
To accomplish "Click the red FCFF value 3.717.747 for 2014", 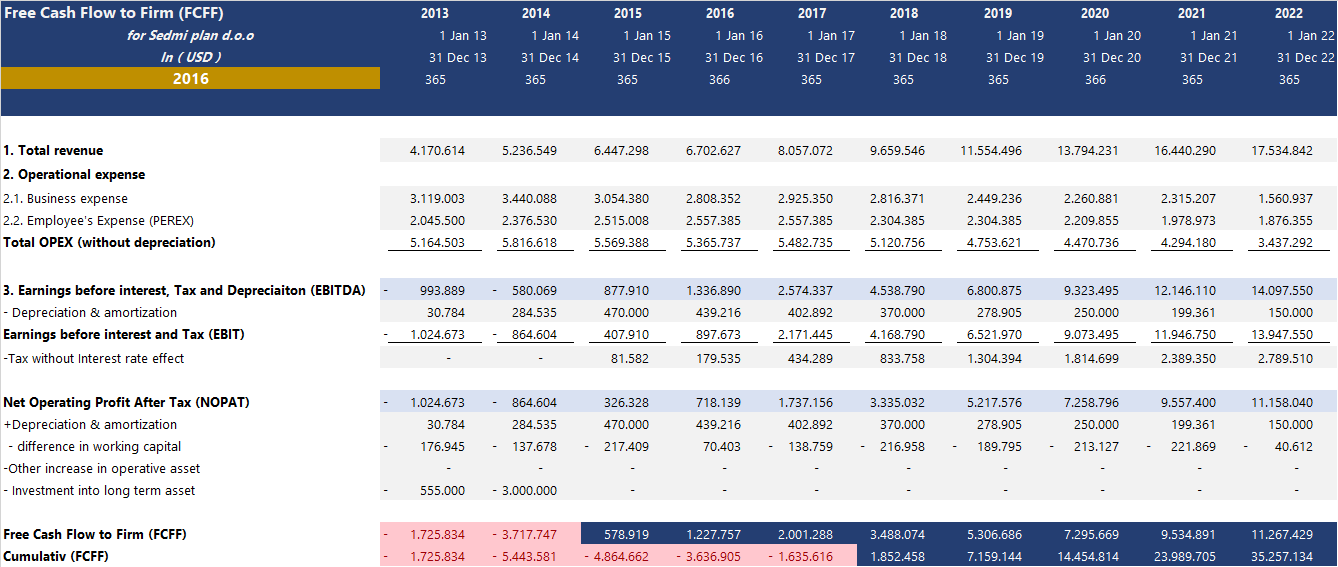I will coord(528,535).
